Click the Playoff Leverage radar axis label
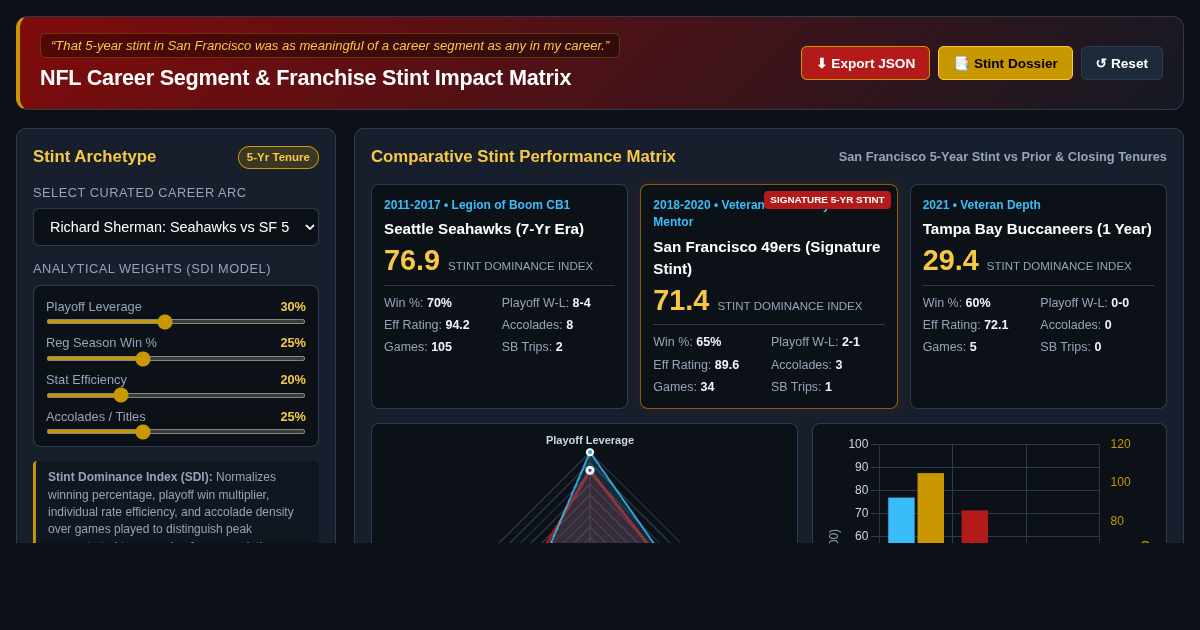 click(x=590, y=440)
